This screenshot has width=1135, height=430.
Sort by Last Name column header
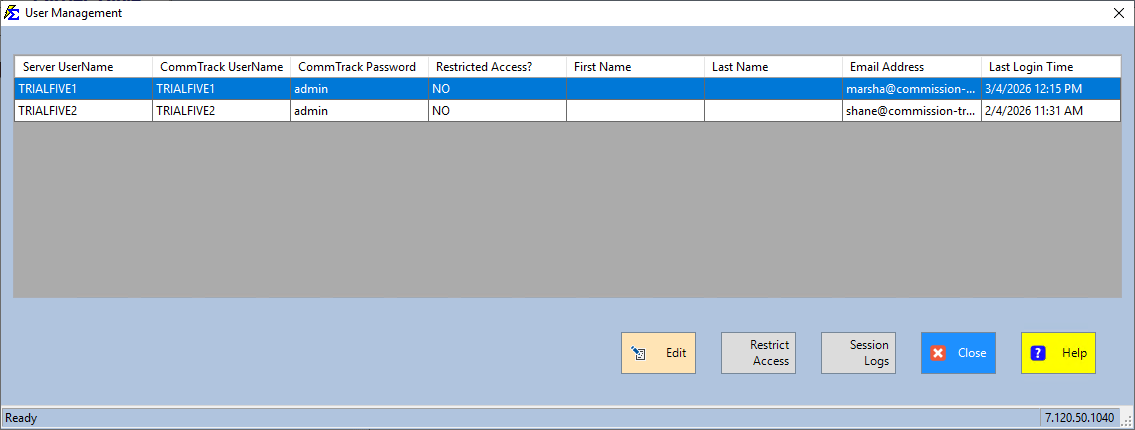(773, 67)
